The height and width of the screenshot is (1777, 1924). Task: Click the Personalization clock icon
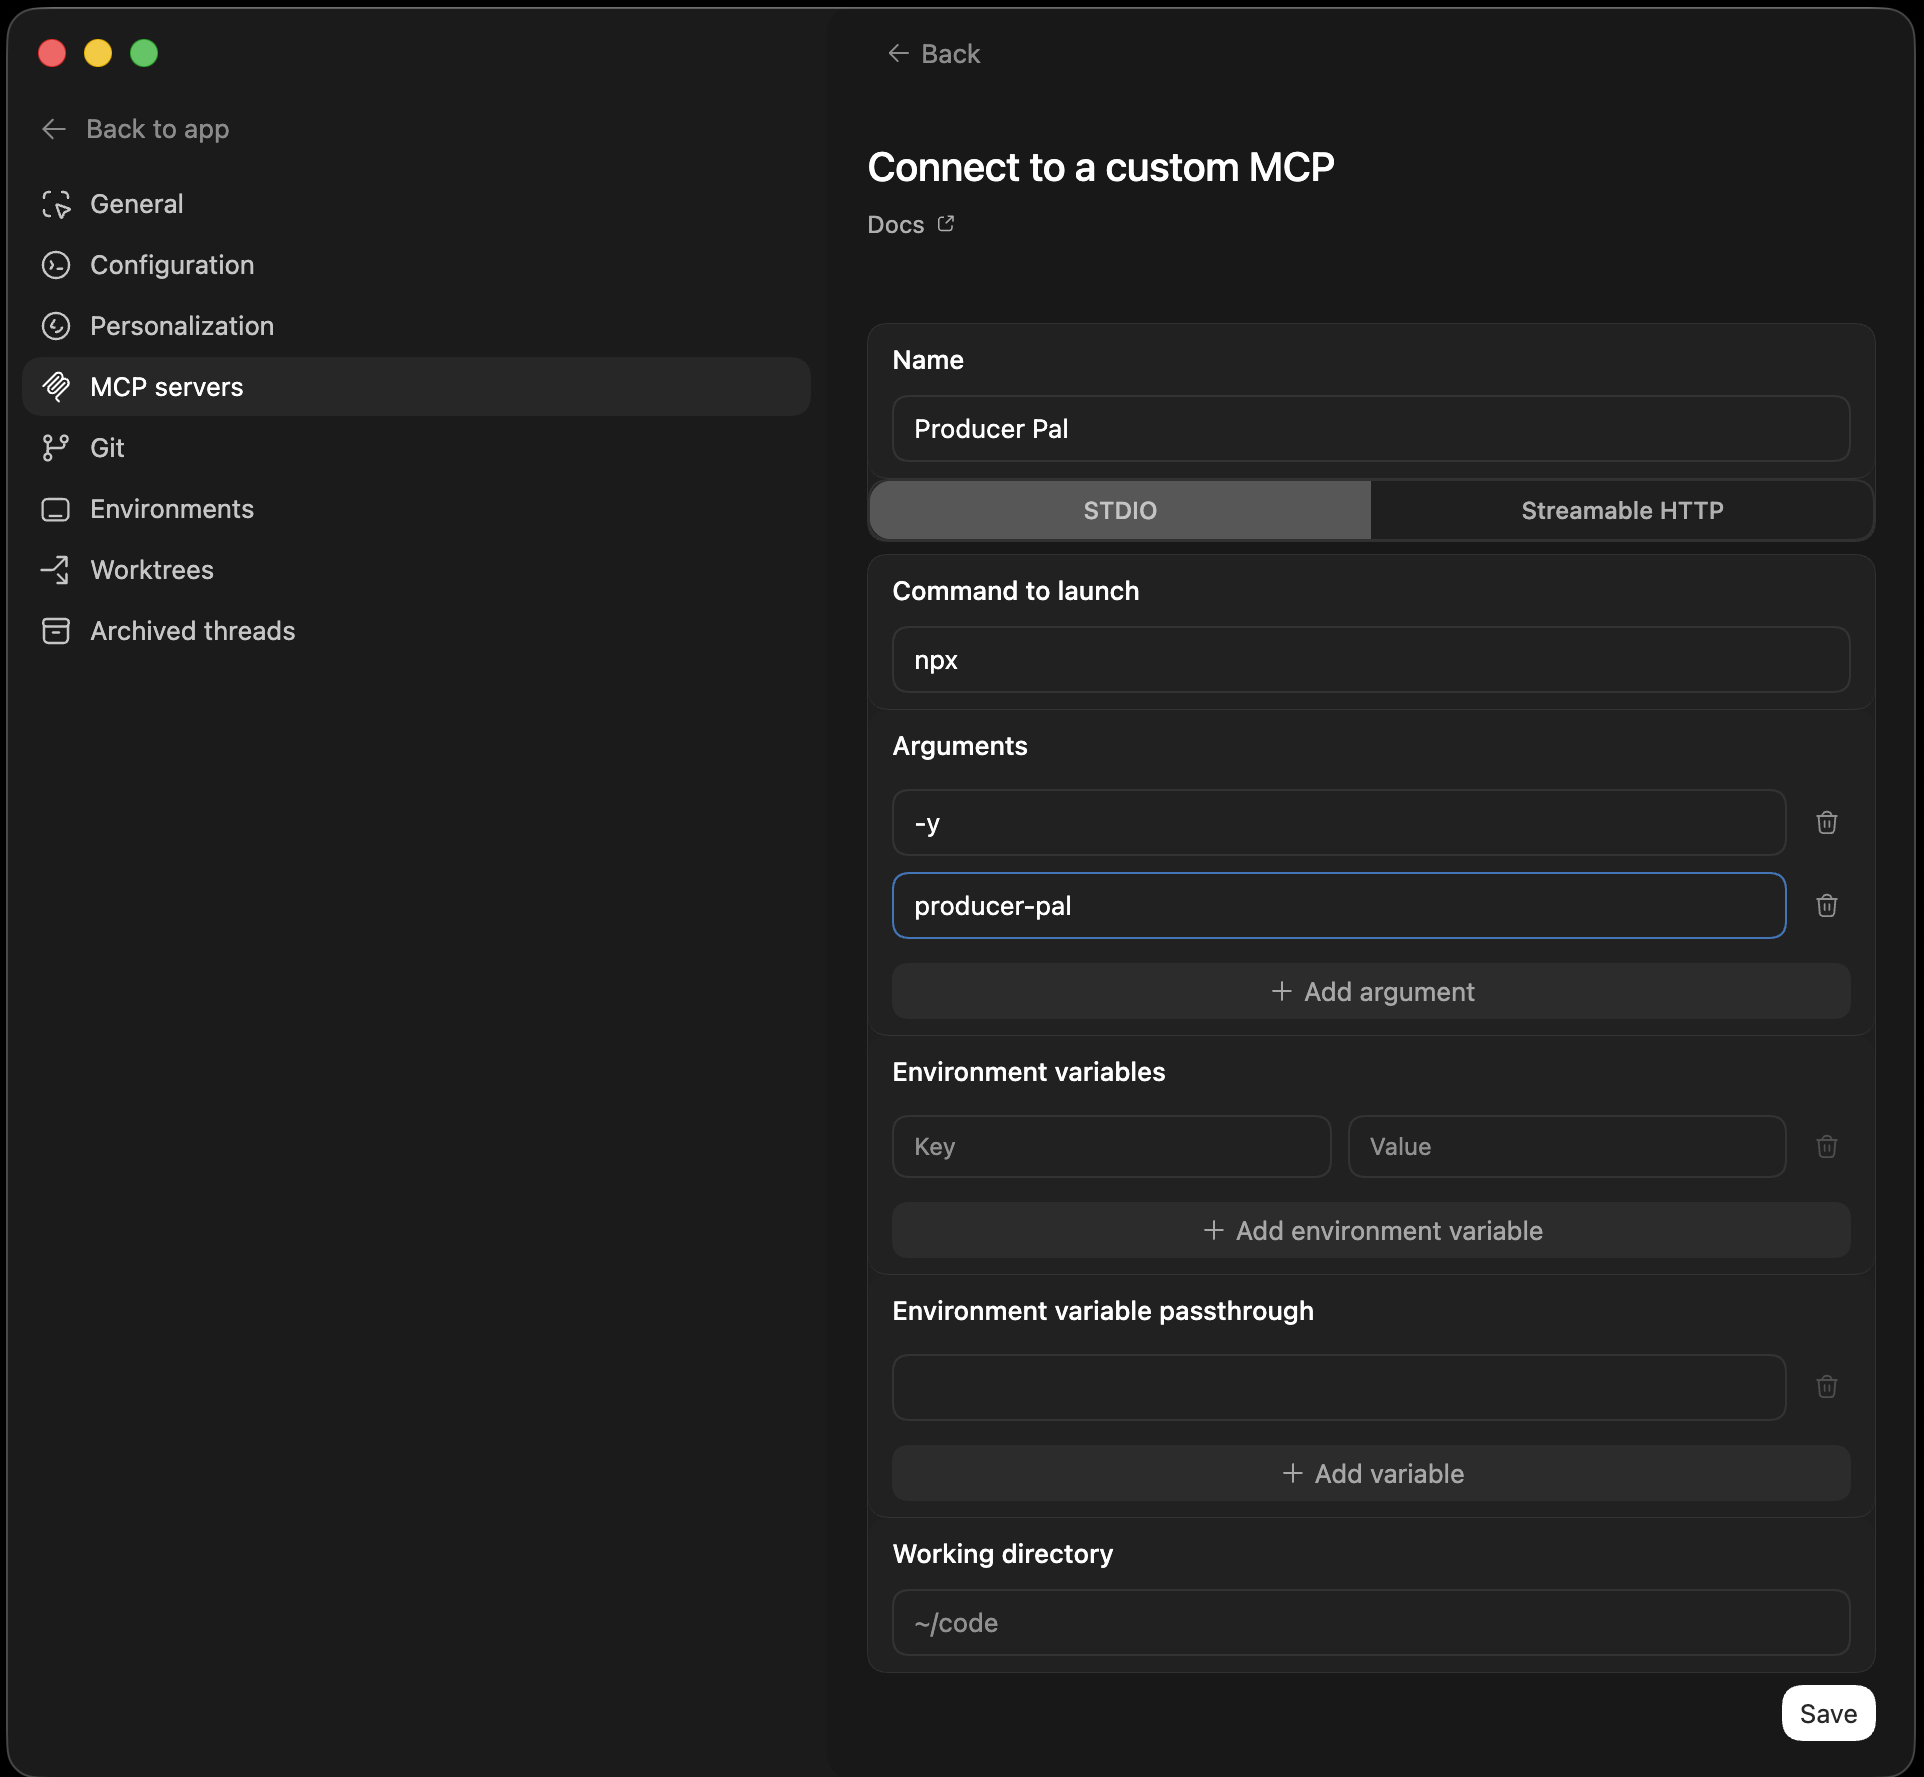point(56,326)
